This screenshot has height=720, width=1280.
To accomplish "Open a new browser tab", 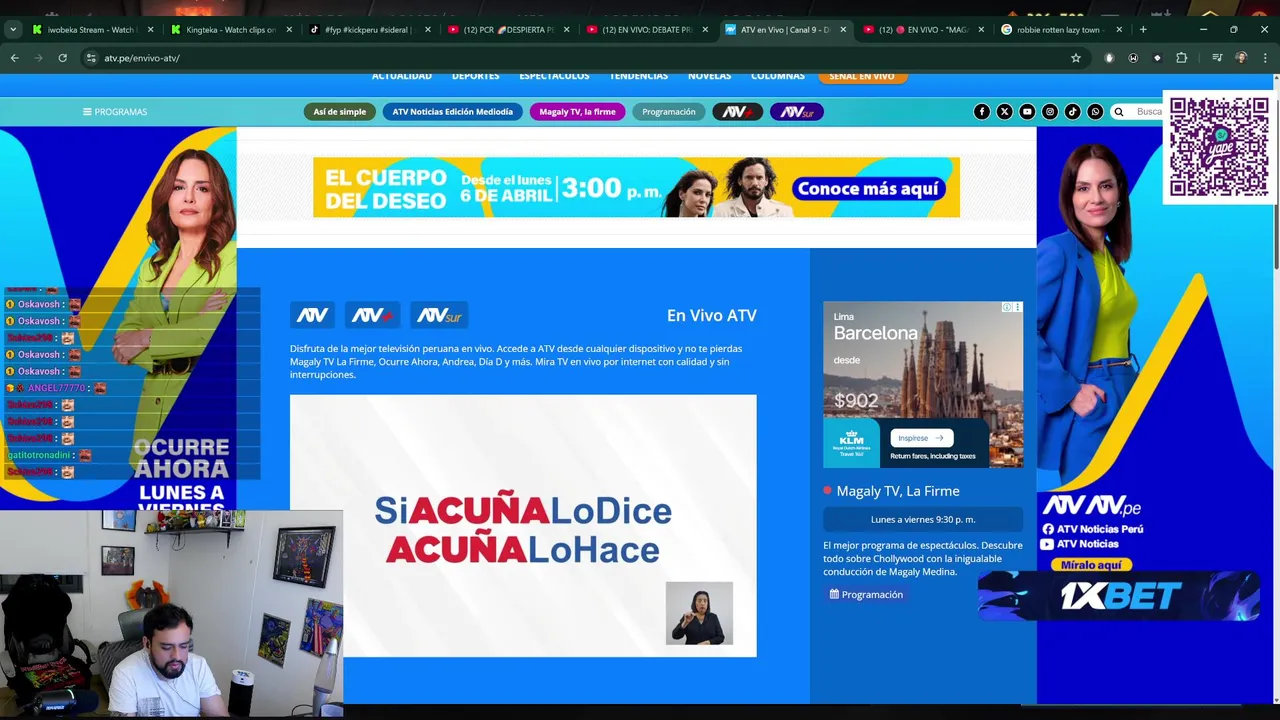I will (1143, 30).
